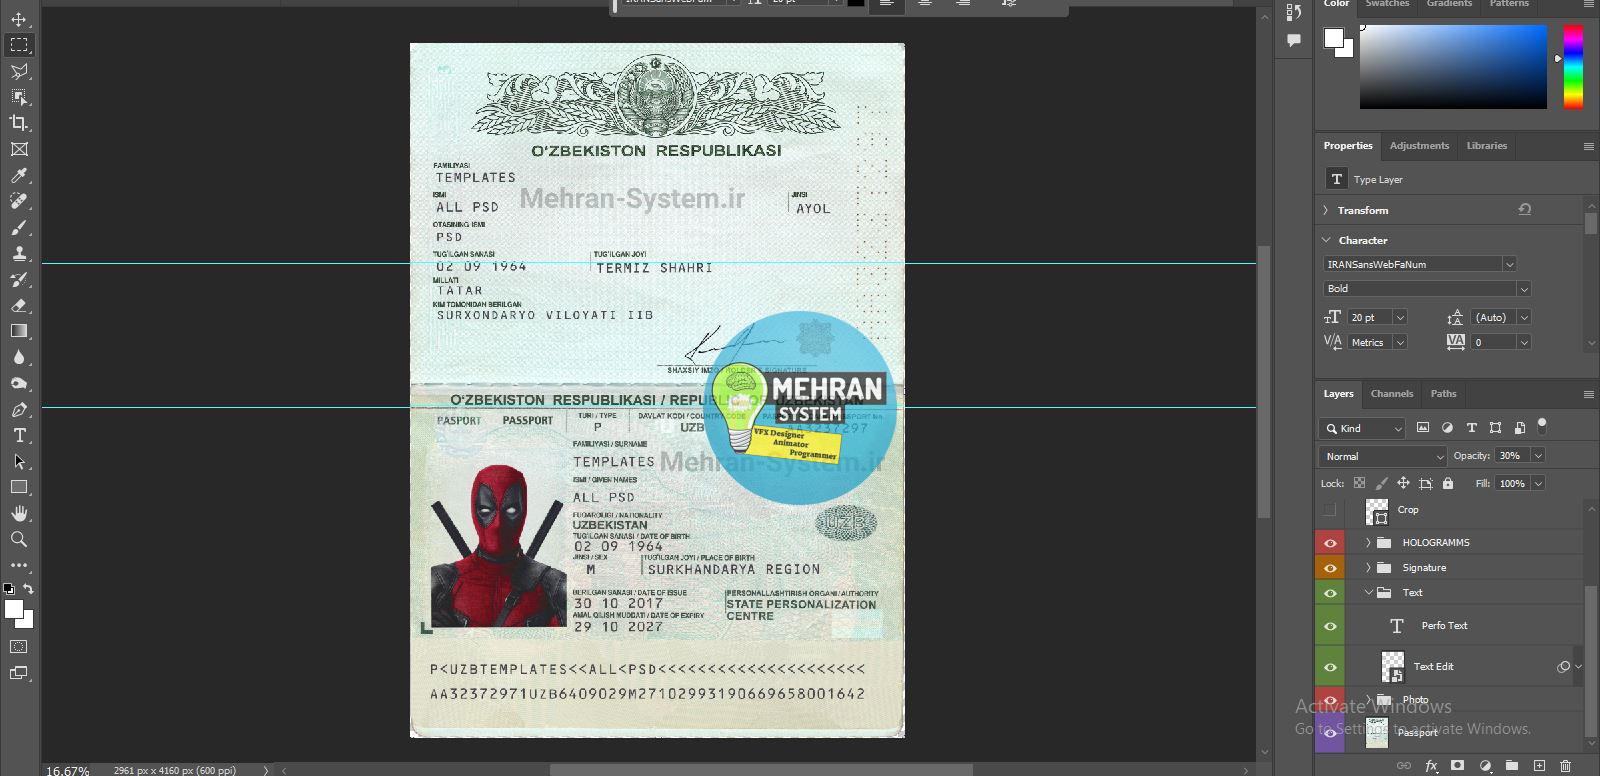Pick the Brush tool
This screenshot has width=1600, height=776.
click(x=19, y=227)
